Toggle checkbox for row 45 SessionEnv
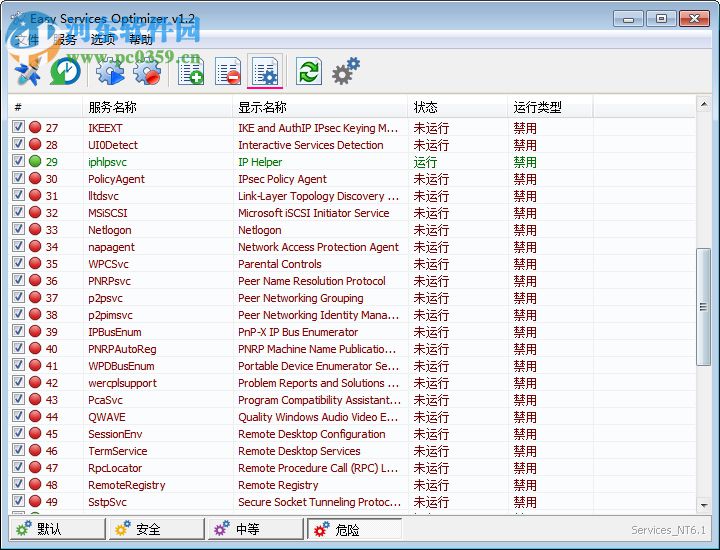The height and width of the screenshot is (550, 720). pyautogui.click(x=18, y=432)
